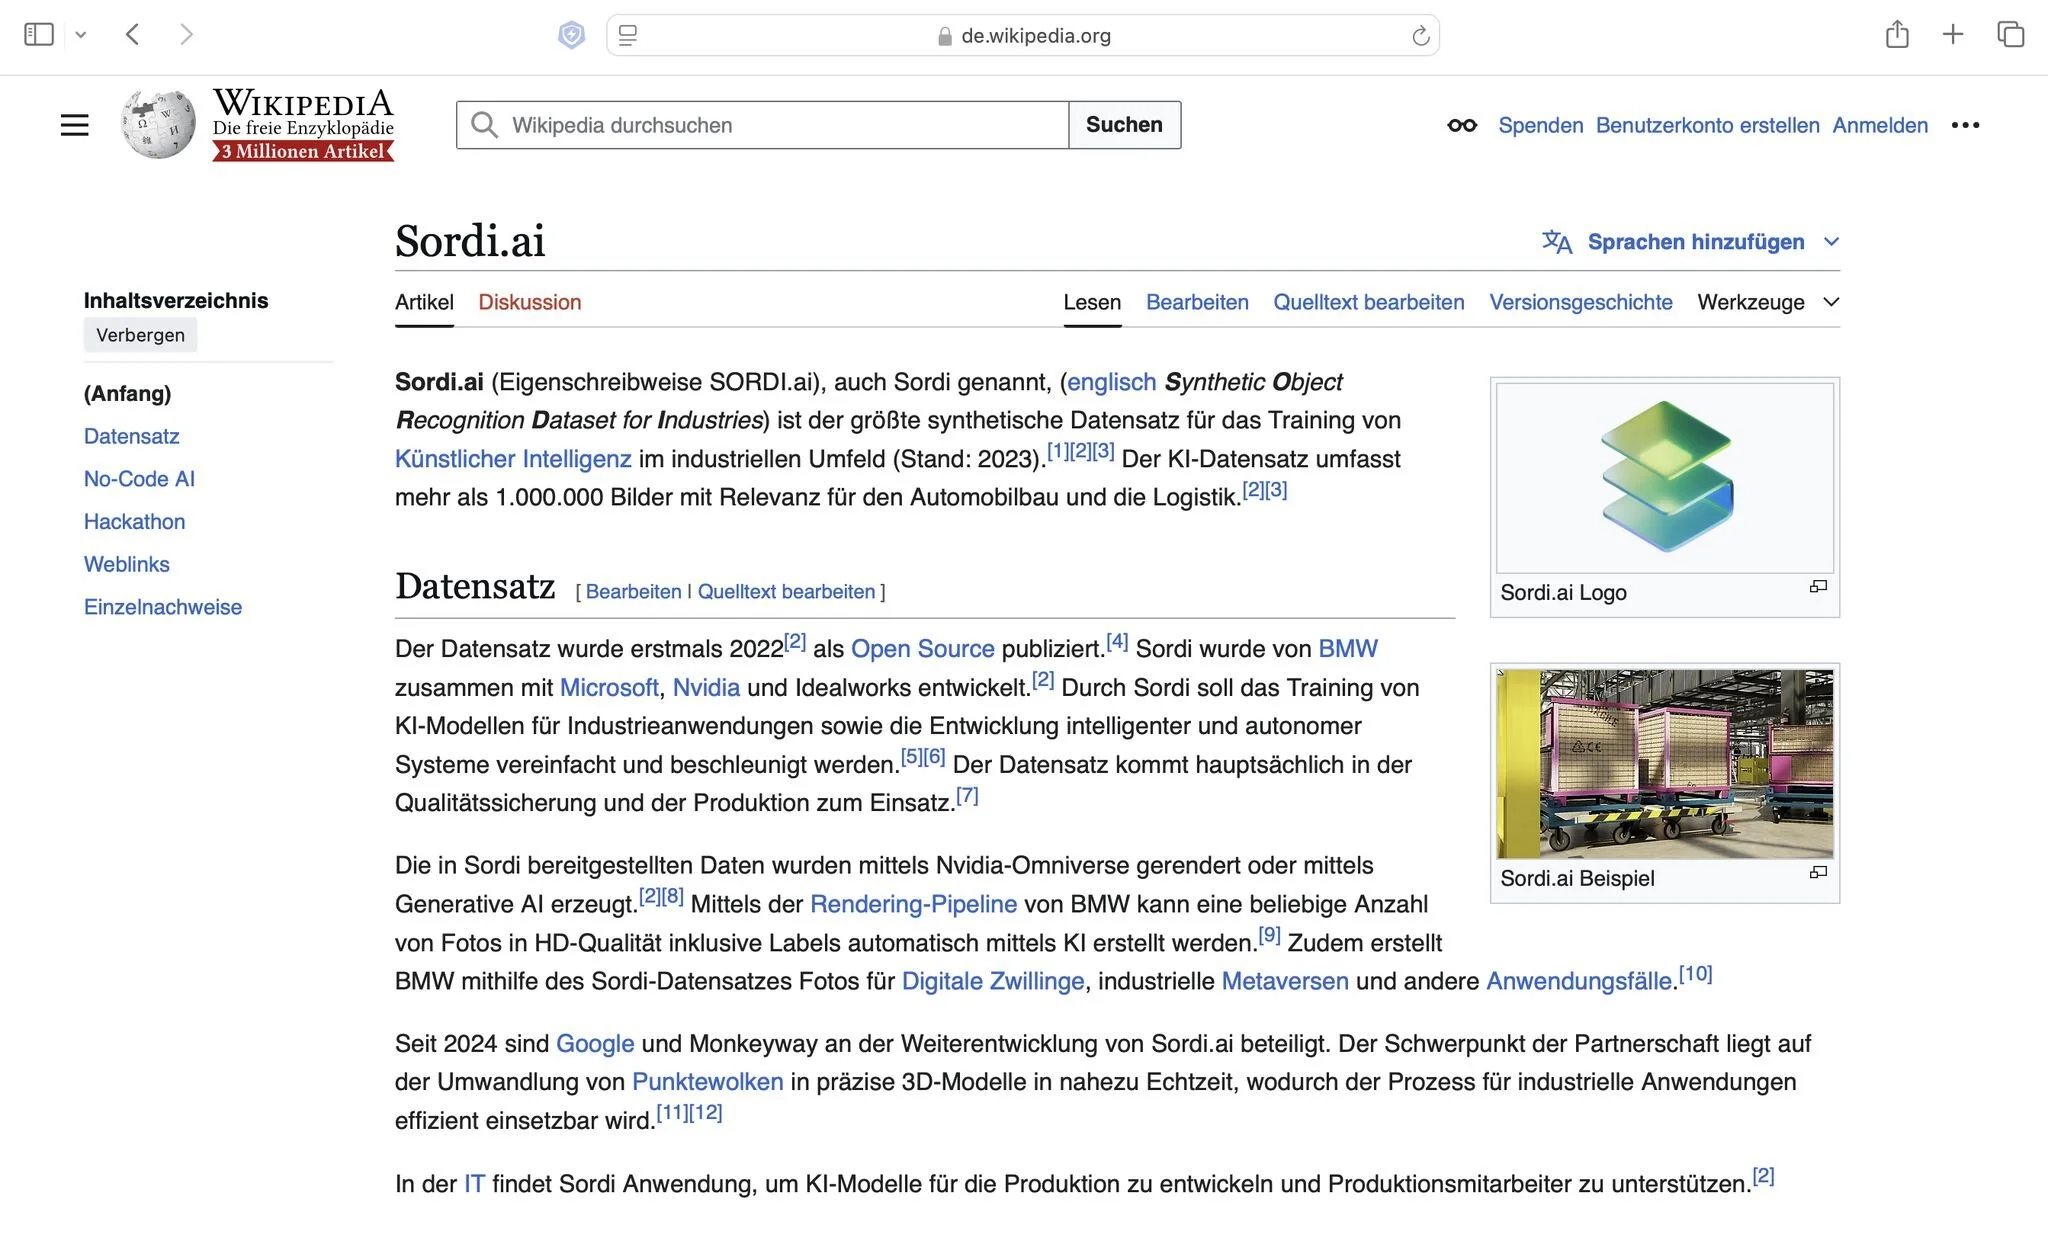2048x1241 pixels.
Task: Click the Wikipedia globe logo
Action: tap(158, 125)
